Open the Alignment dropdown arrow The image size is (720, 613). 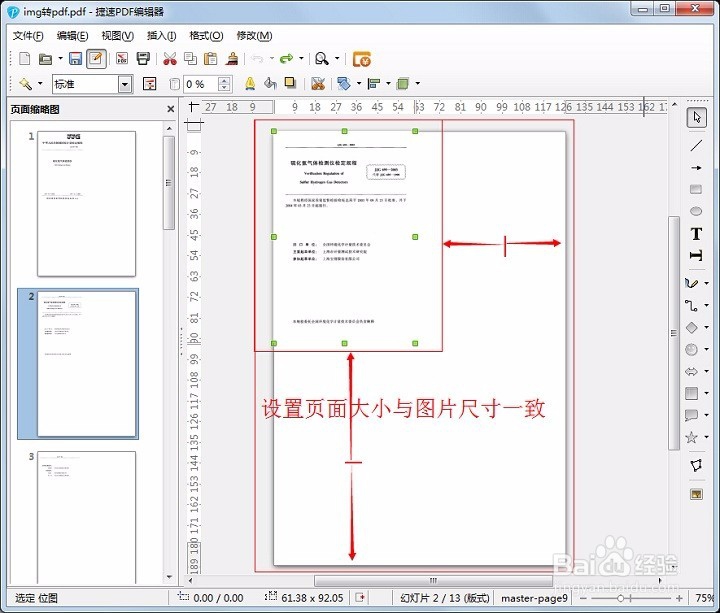click(388, 84)
